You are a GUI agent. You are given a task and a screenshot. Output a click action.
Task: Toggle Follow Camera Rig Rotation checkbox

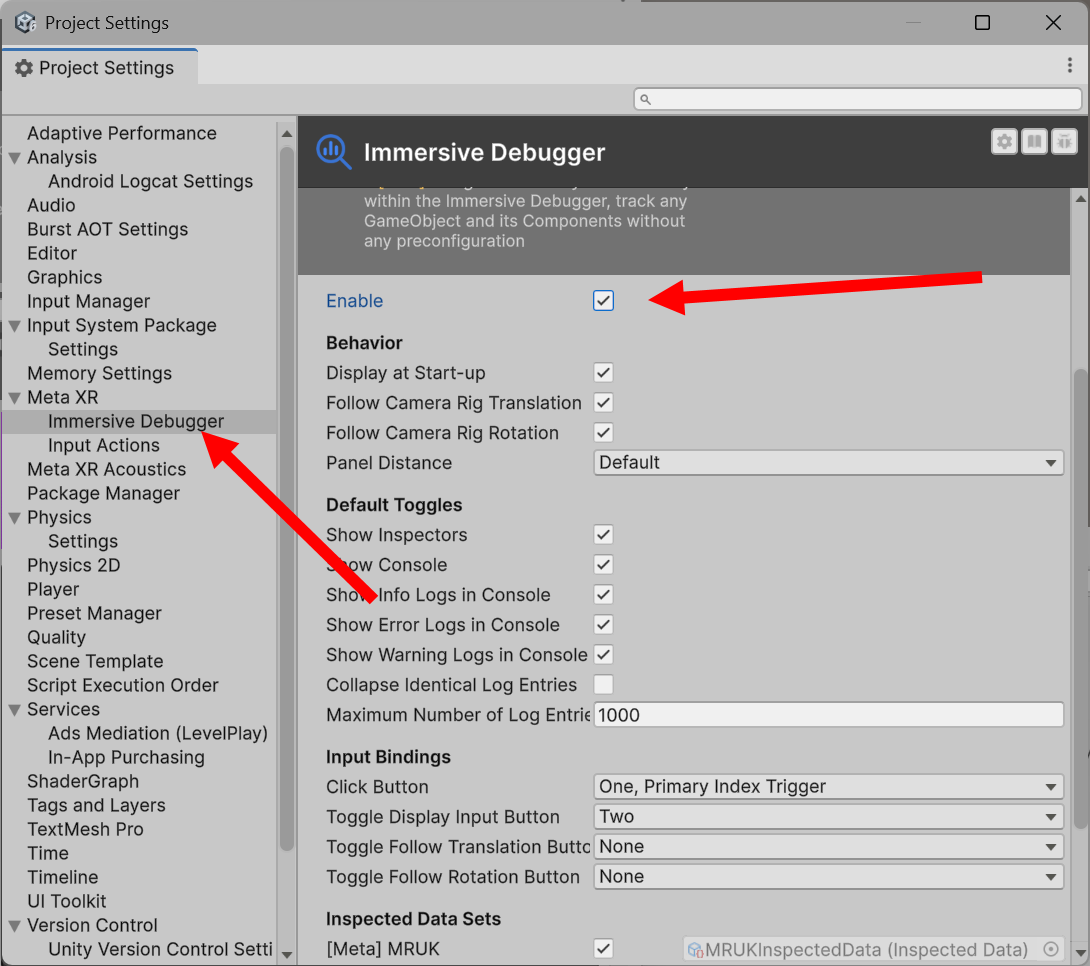pyautogui.click(x=603, y=432)
